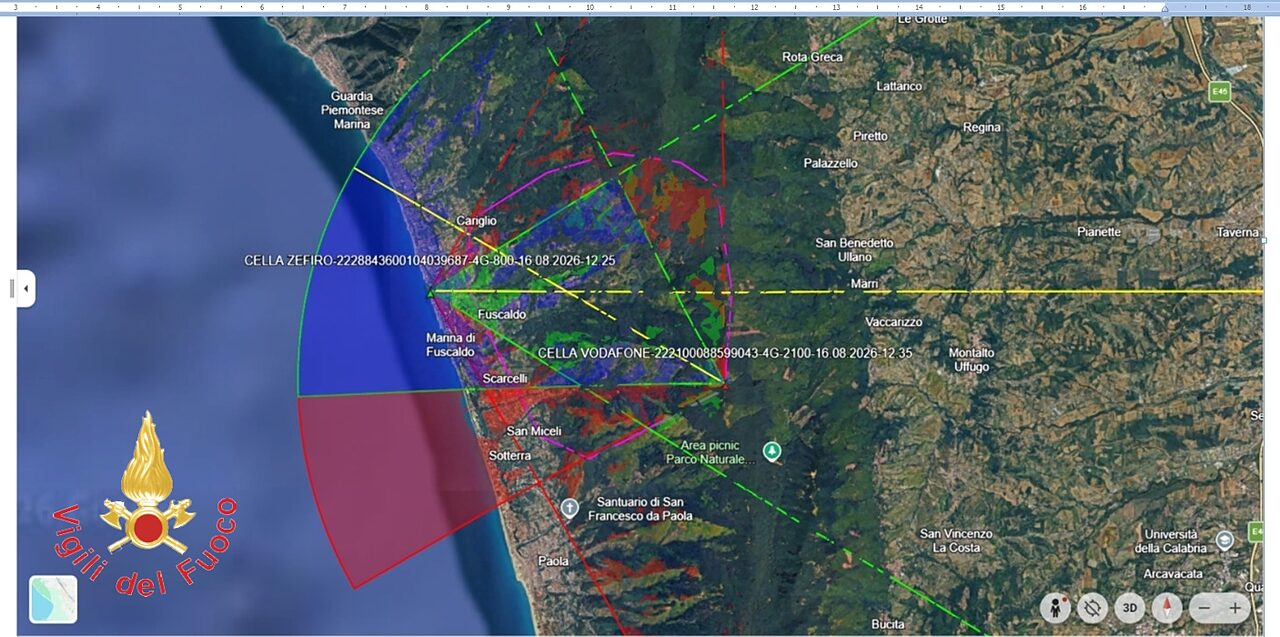Click the Università della Calabria marker icon
This screenshot has width=1280, height=637.
click(x=1225, y=540)
